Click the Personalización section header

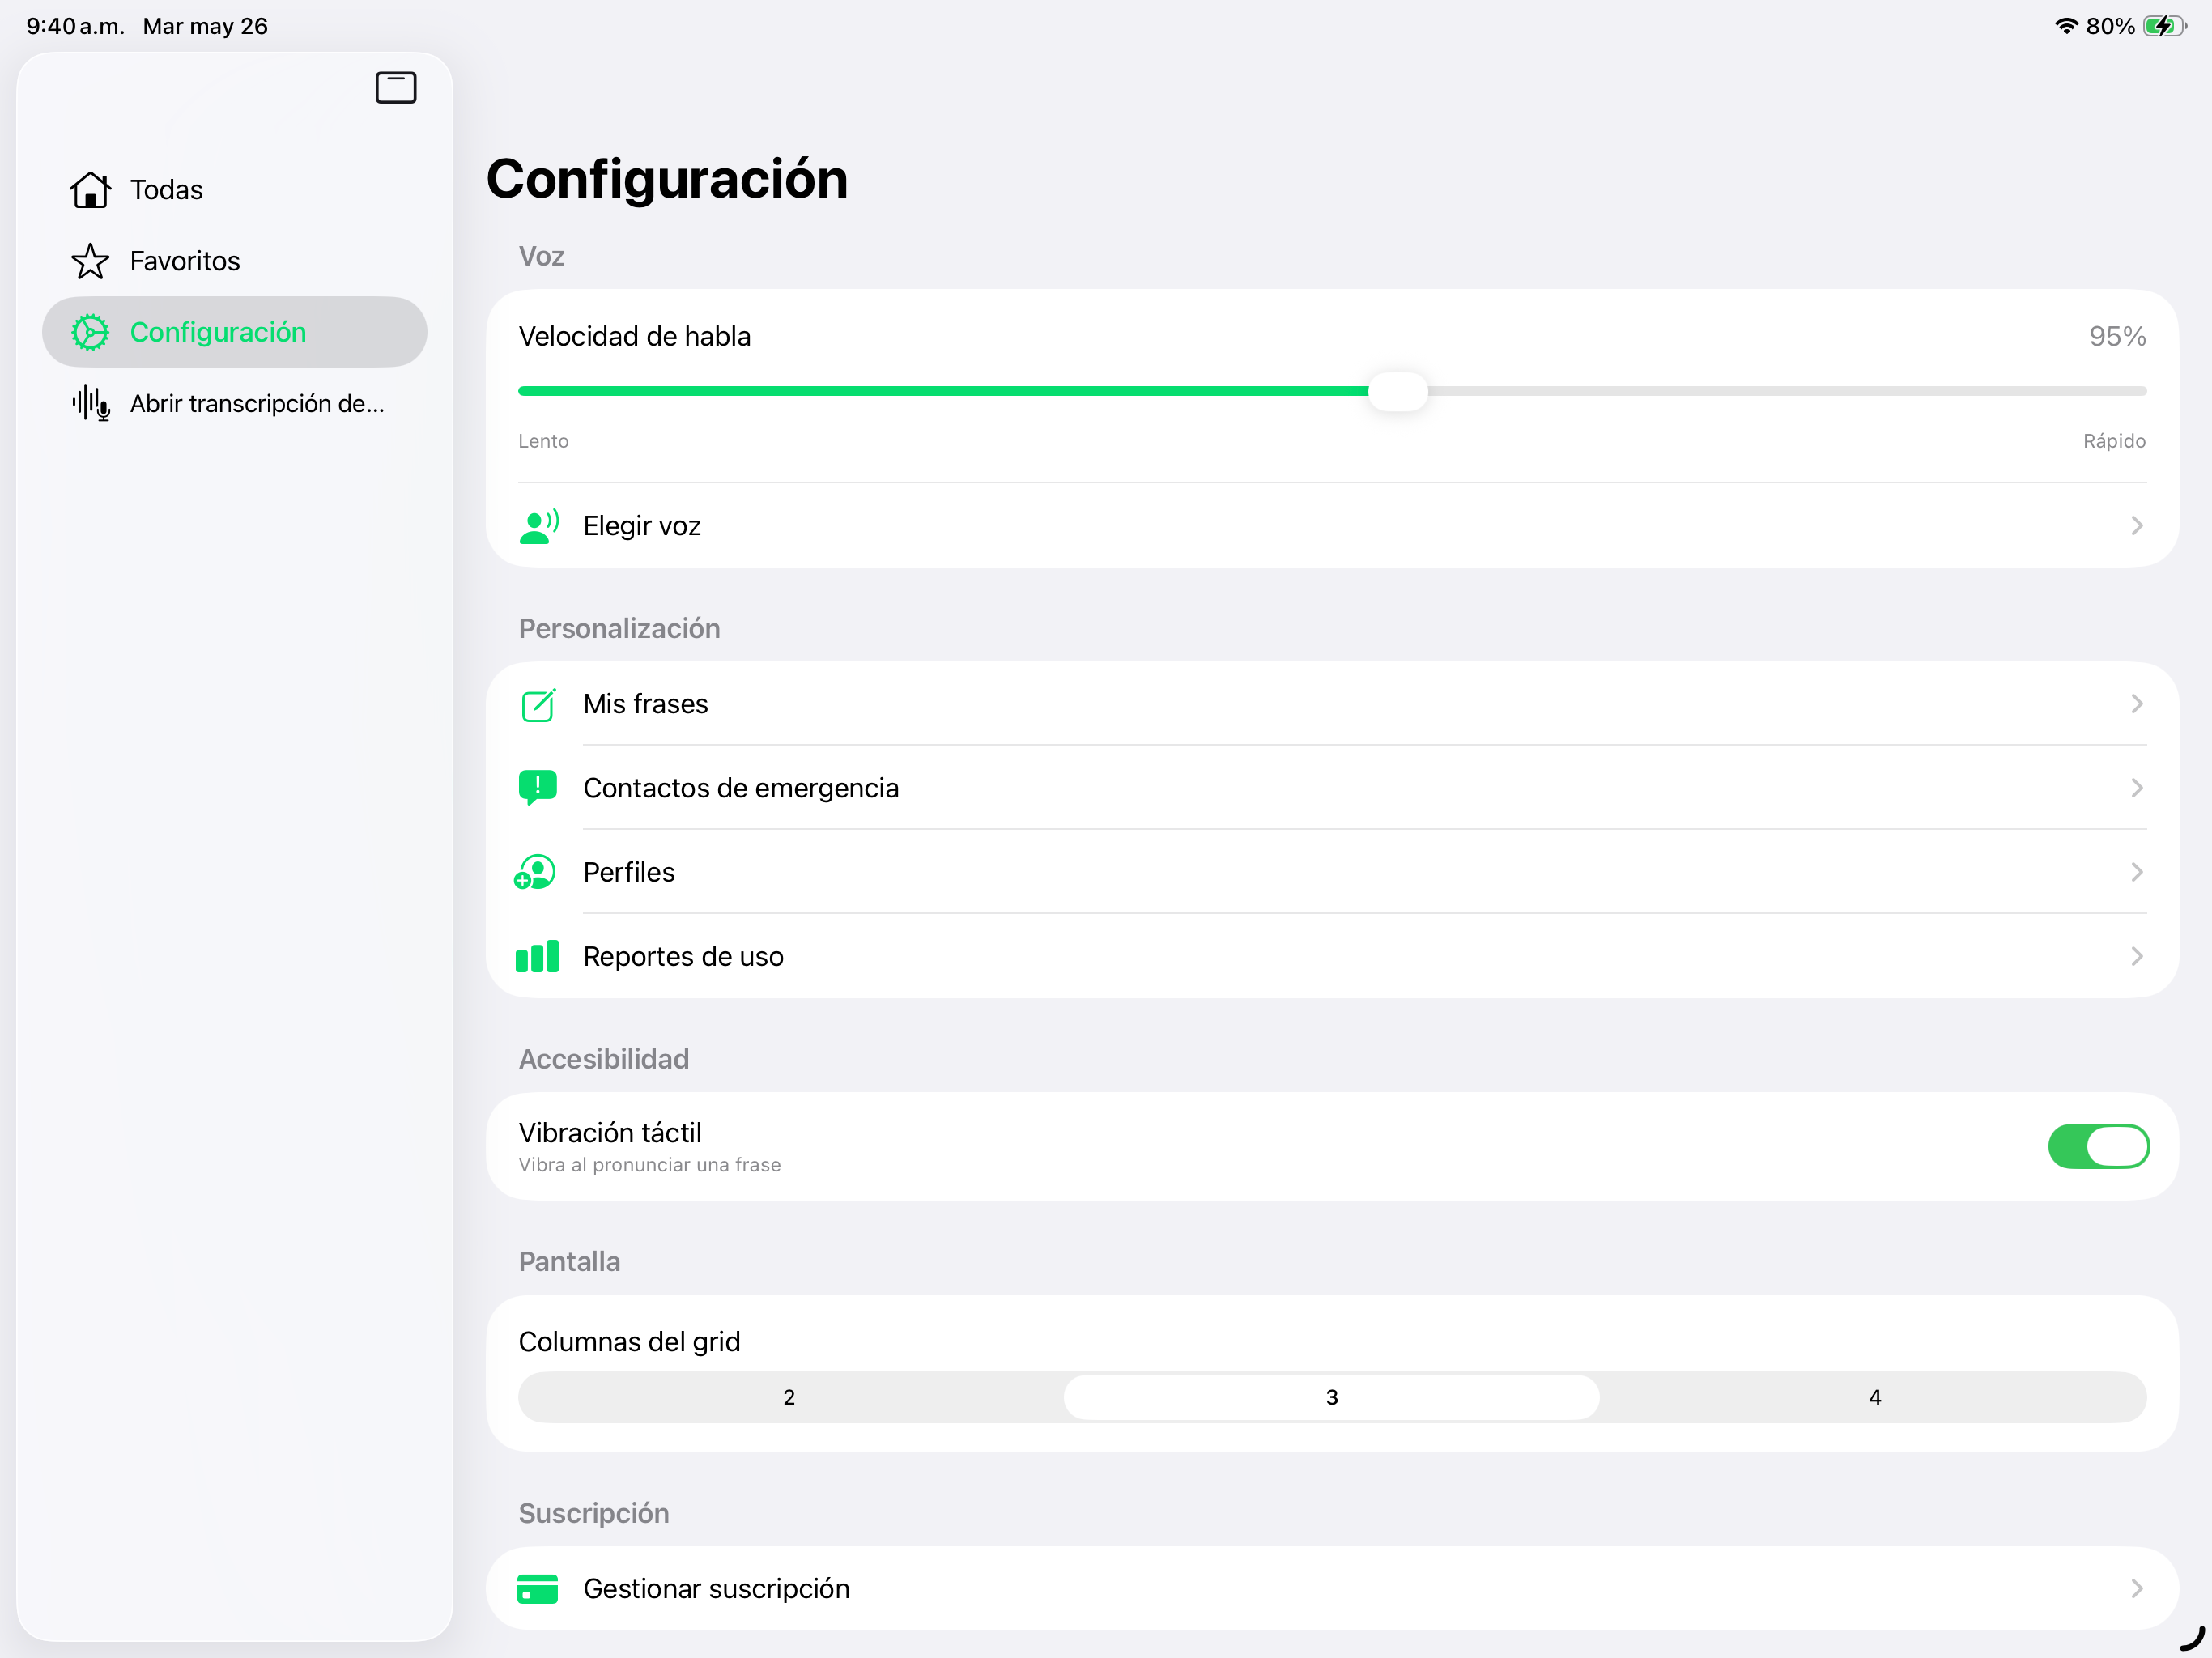pos(619,629)
